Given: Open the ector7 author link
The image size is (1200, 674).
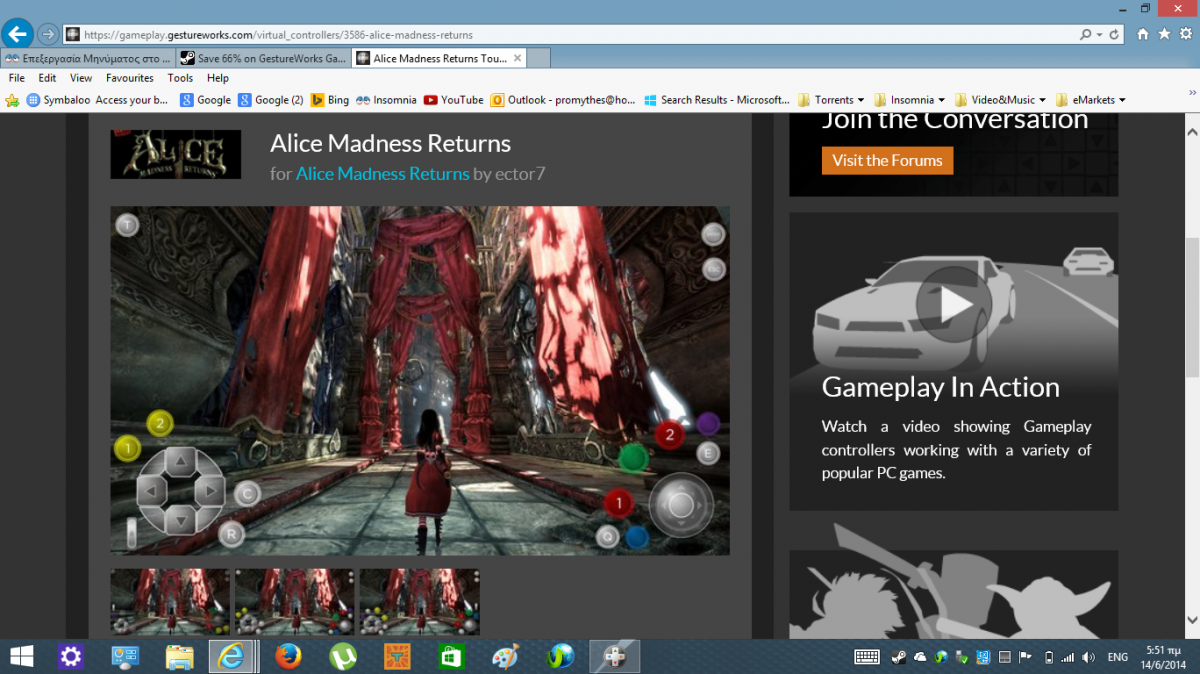Looking at the screenshot, I should tap(520, 174).
